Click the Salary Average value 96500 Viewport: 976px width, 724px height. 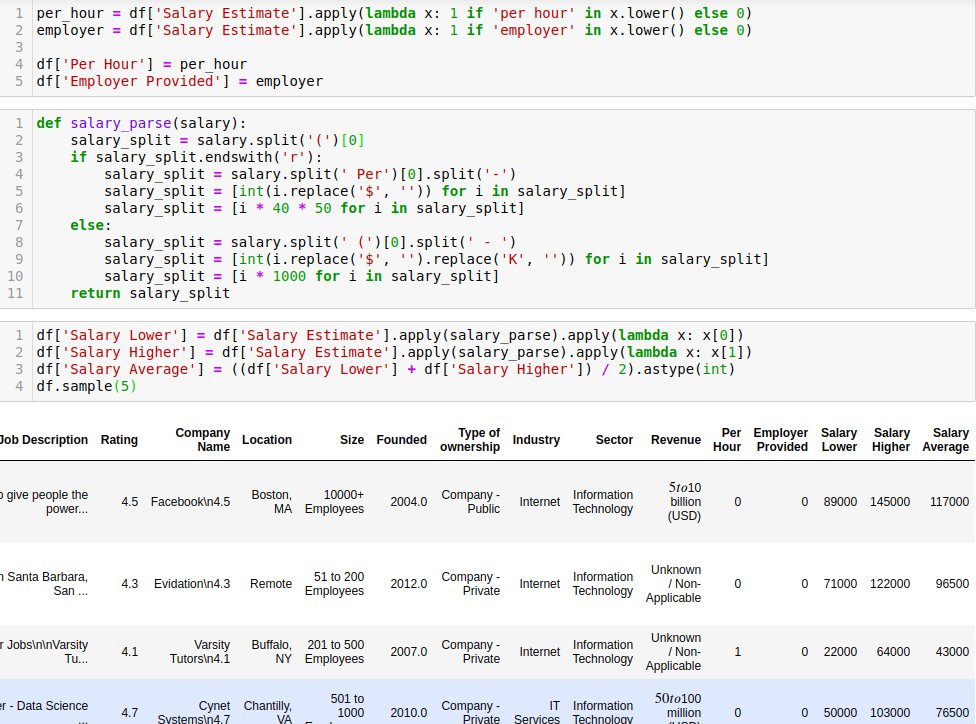click(x=952, y=584)
